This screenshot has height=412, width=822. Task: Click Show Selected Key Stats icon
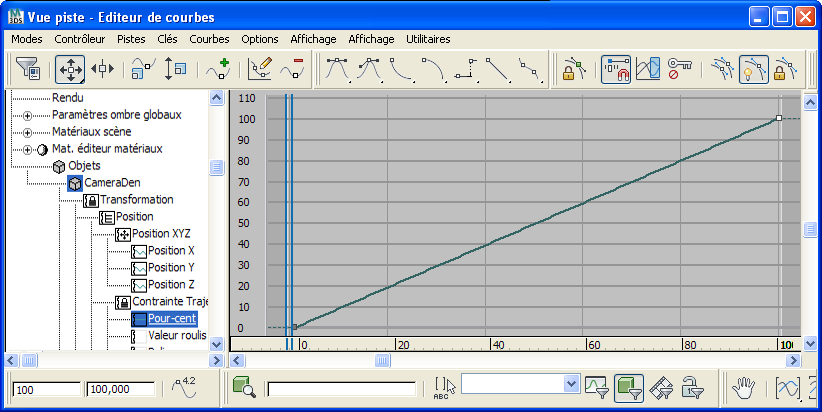(x=185, y=388)
